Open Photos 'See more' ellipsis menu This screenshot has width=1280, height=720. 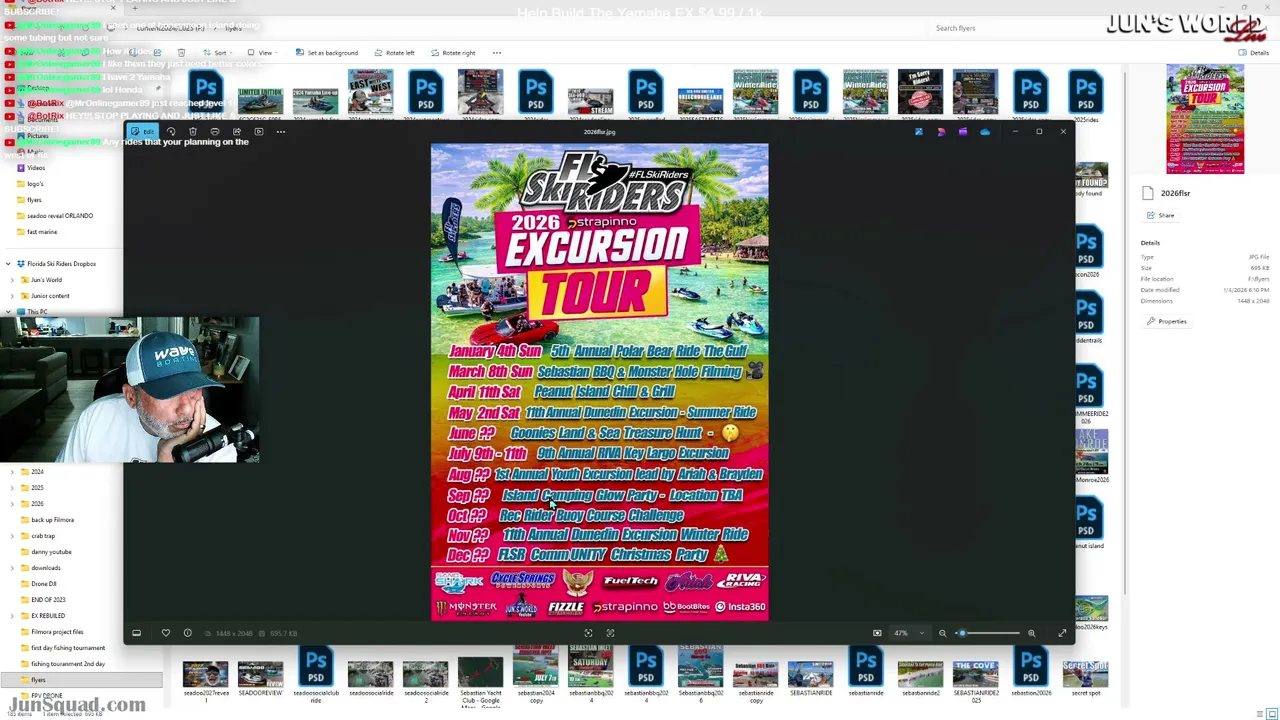point(281,132)
